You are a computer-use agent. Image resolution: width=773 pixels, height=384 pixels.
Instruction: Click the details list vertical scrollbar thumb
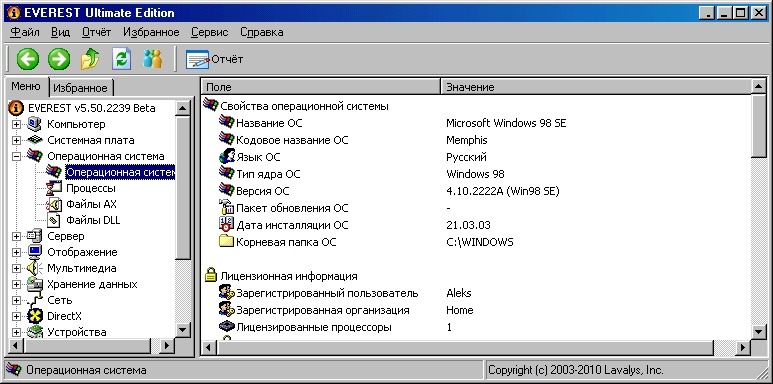[x=759, y=126]
